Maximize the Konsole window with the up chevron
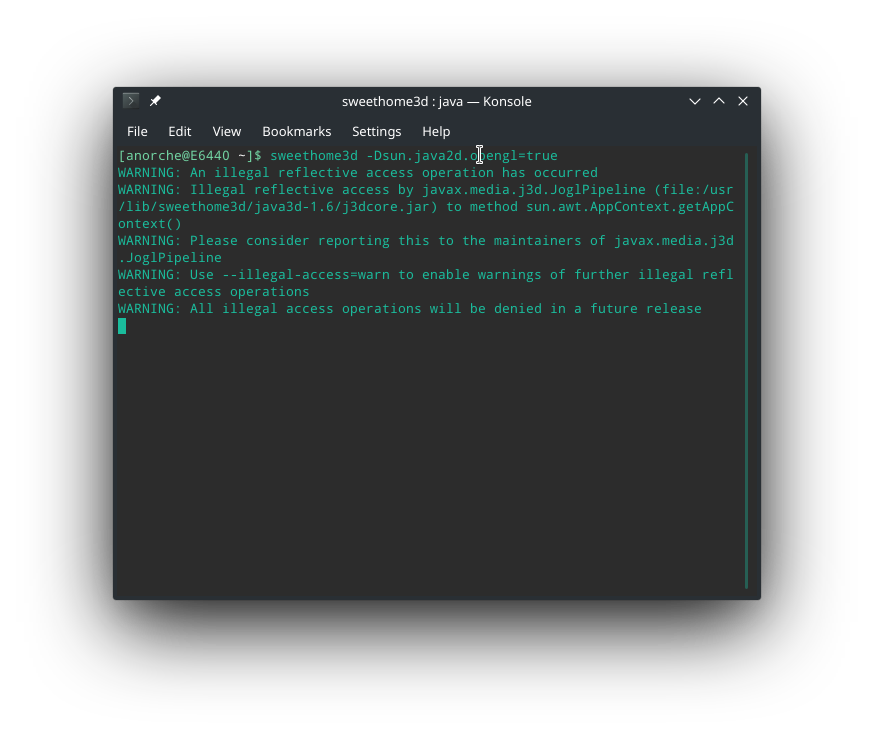874x739 pixels. click(719, 101)
